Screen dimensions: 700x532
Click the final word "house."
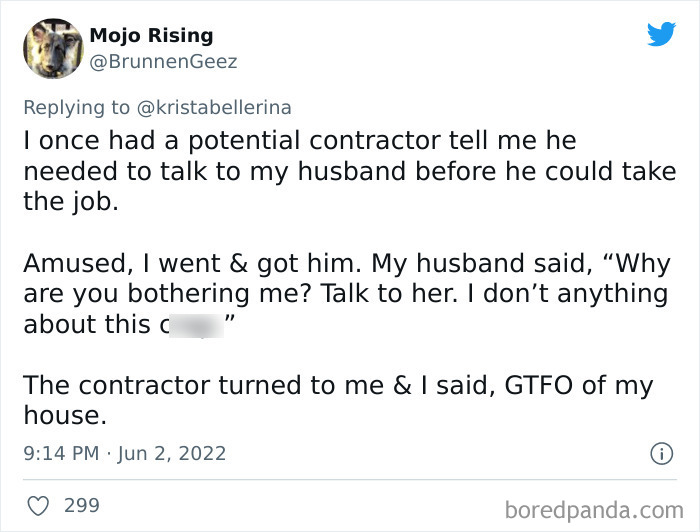(x=64, y=414)
